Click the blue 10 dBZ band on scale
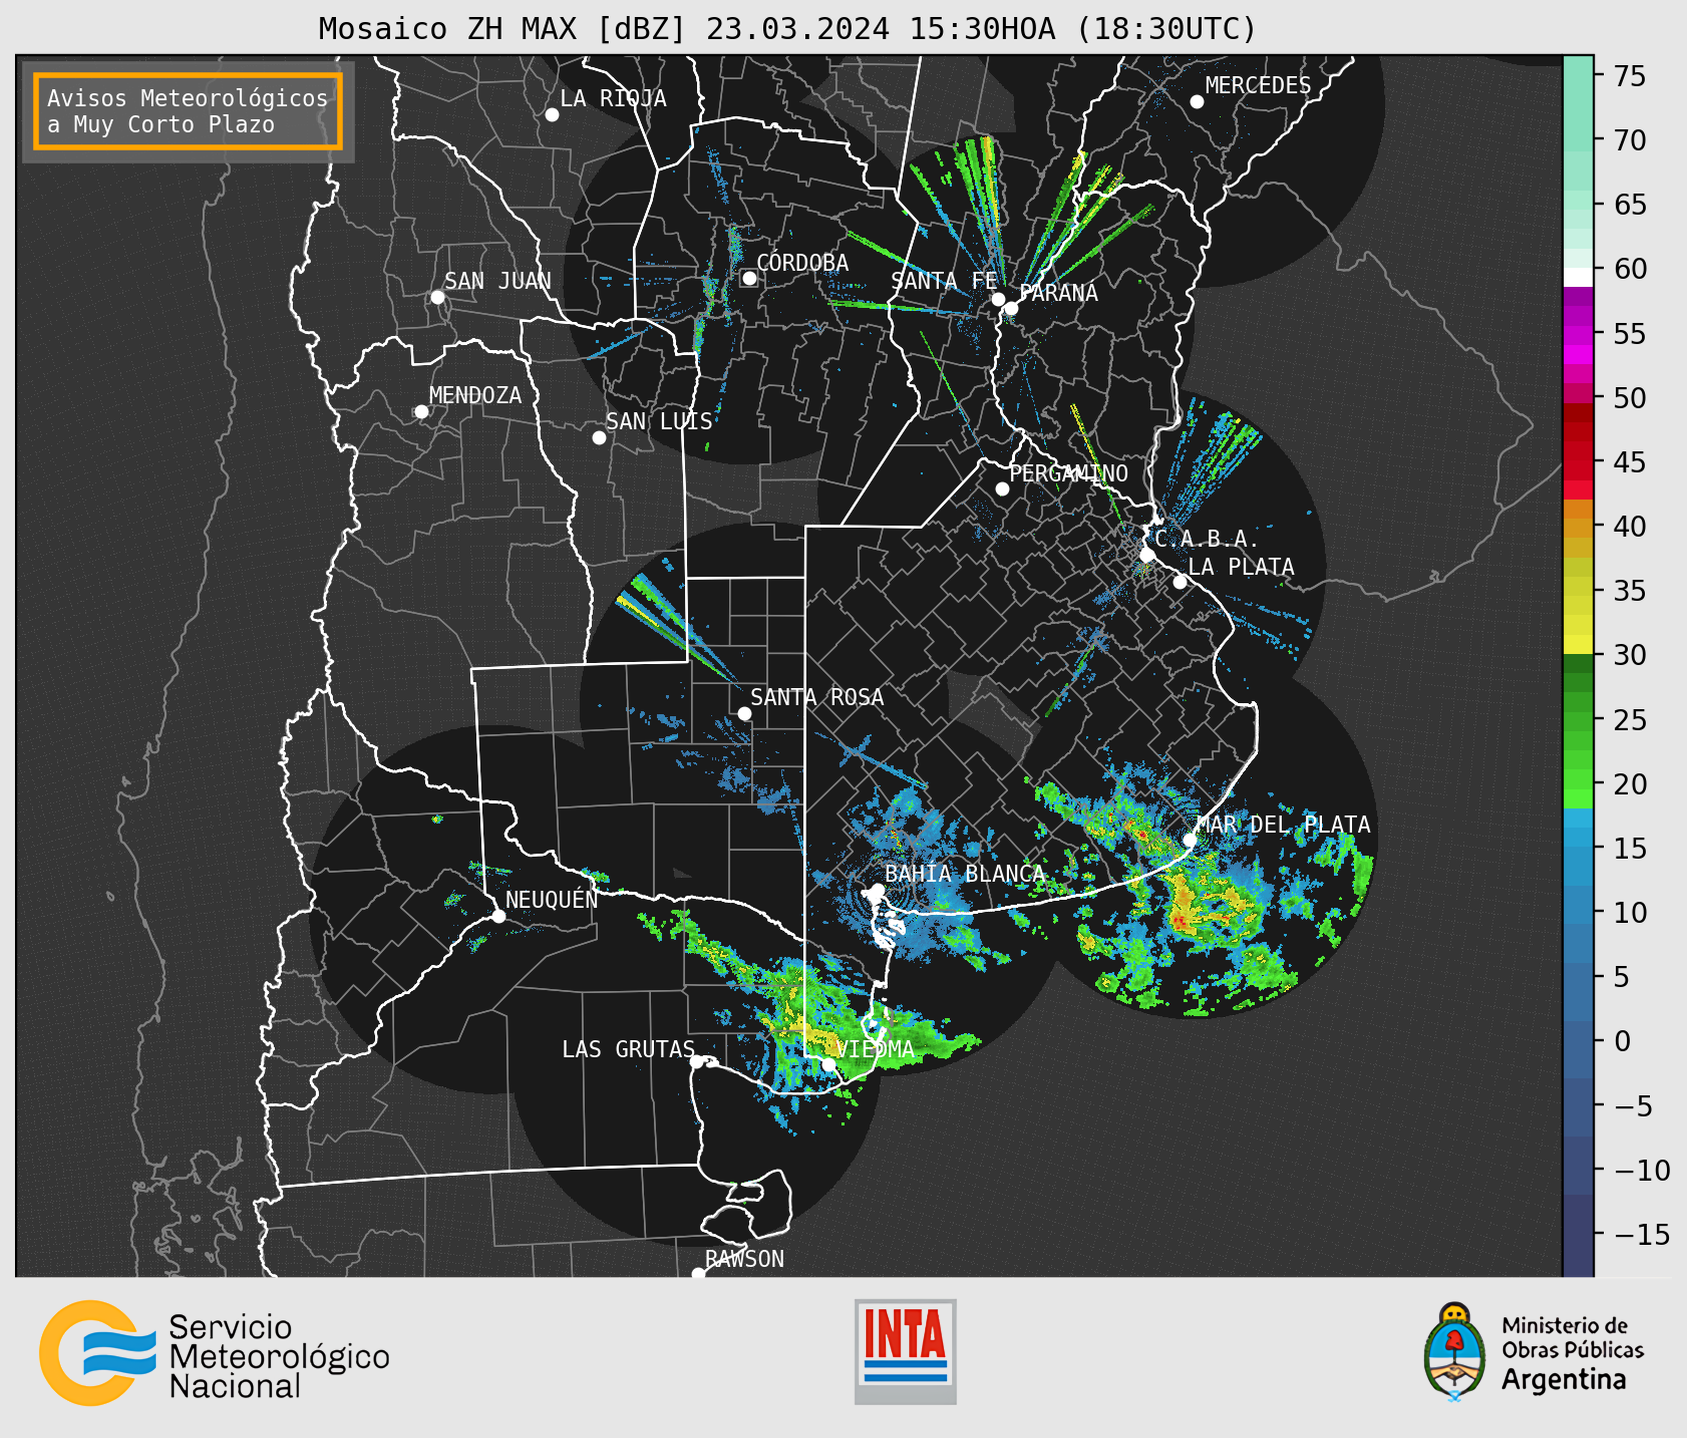This screenshot has height=1438, width=1687. (x=1578, y=912)
